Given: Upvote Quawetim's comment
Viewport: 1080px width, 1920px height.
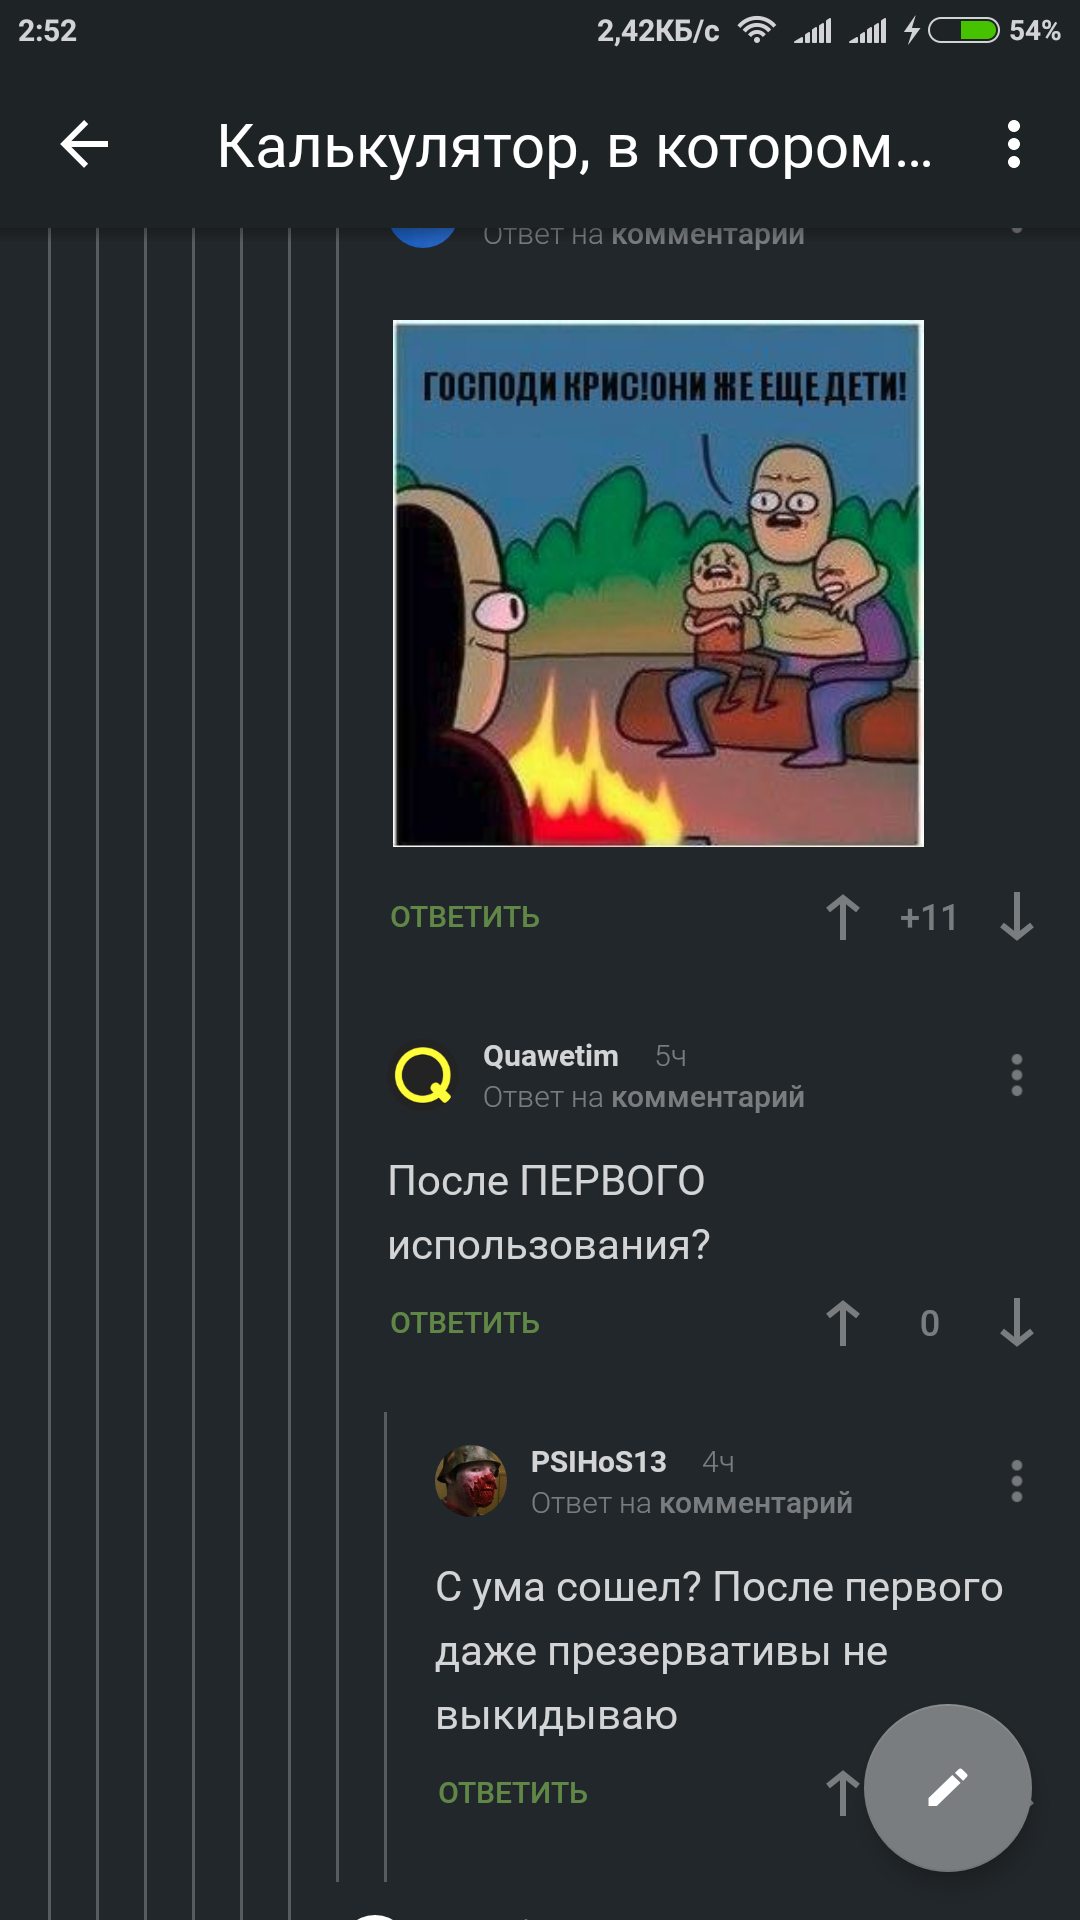Looking at the screenshot, I should tap(843, 1323).
